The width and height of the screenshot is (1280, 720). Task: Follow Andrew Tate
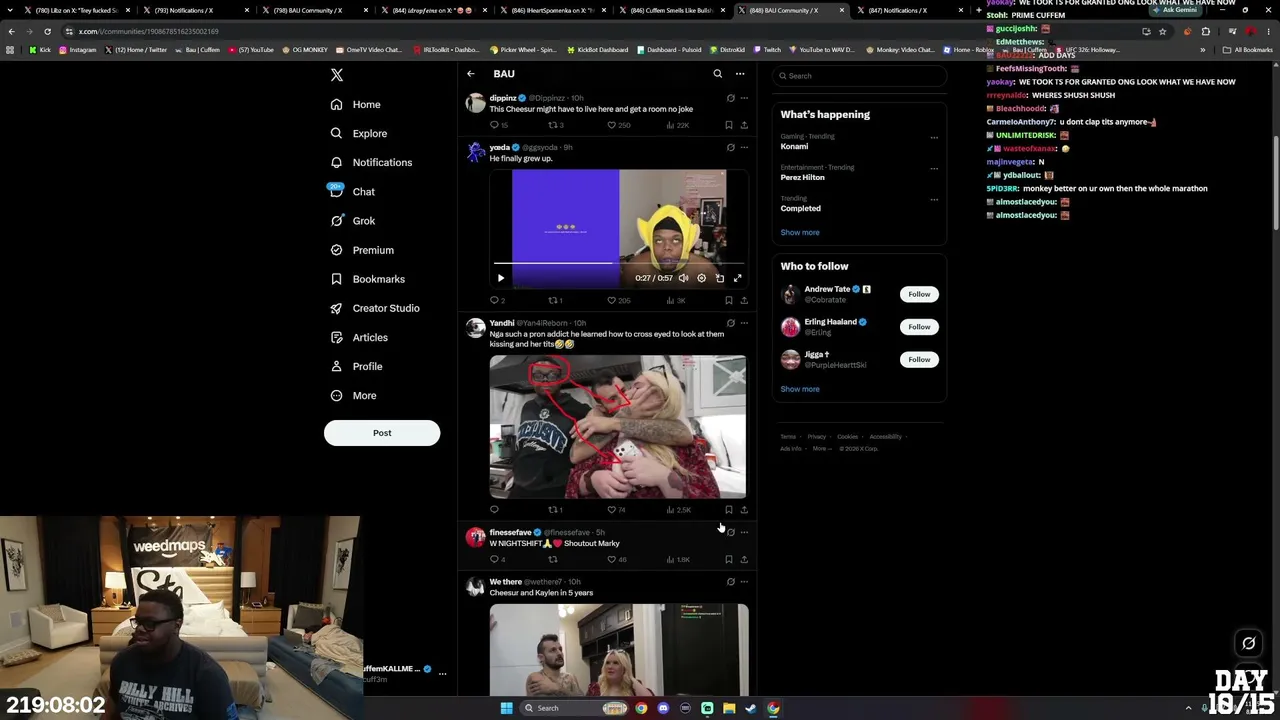[919, 294]
